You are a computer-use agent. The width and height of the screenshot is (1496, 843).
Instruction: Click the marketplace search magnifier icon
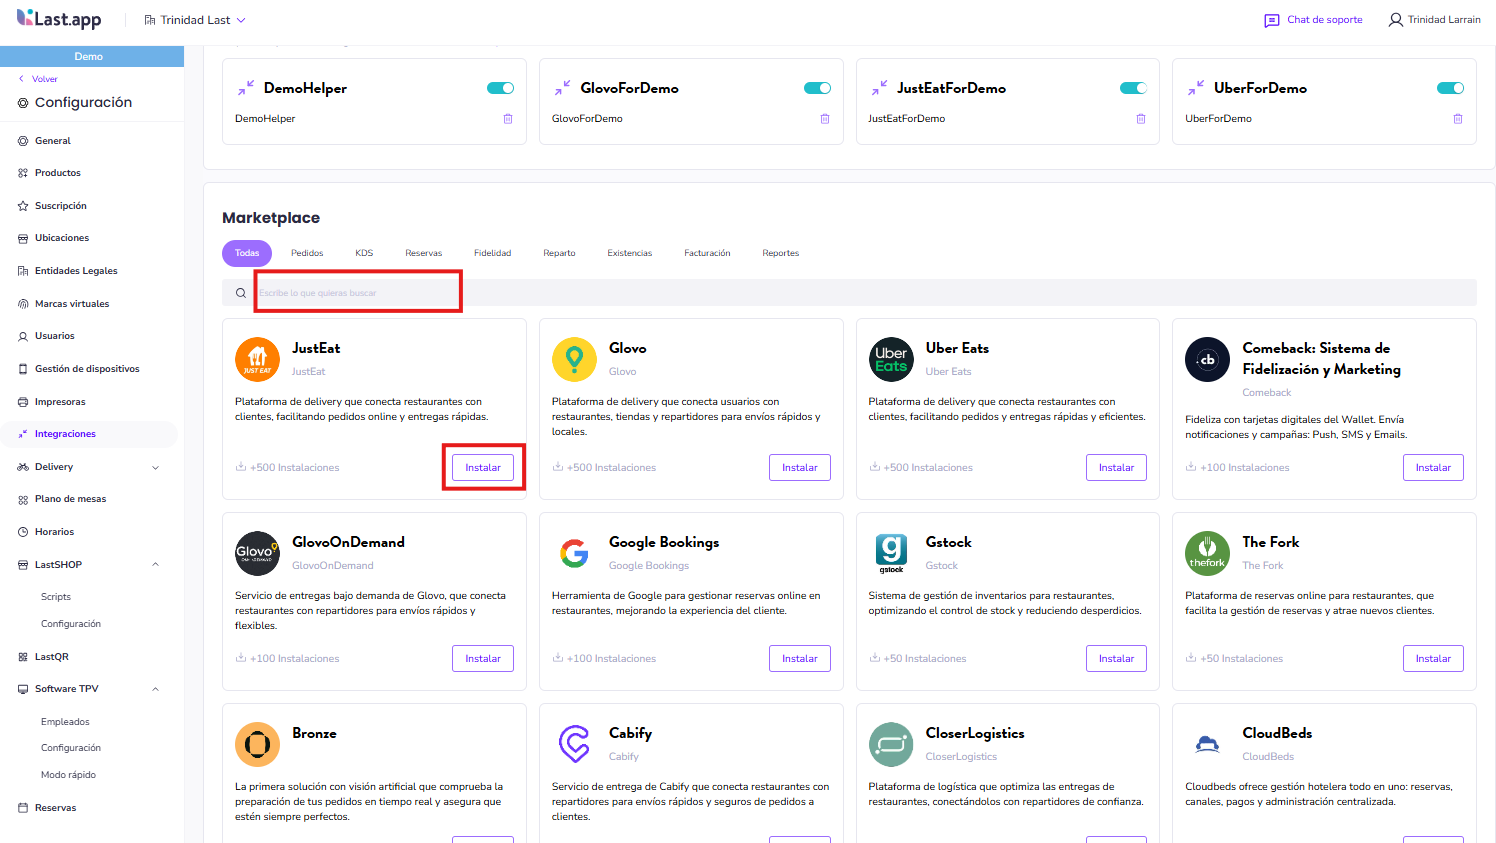[241, 293]
